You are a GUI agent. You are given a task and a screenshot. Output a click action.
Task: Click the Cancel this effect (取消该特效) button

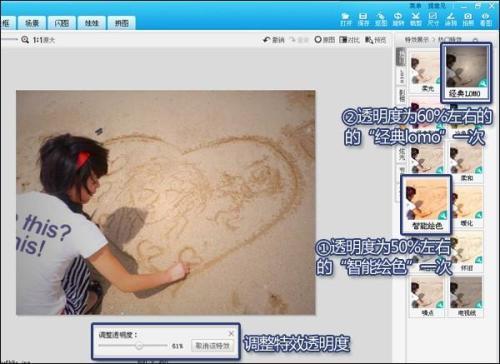point(212,346)
